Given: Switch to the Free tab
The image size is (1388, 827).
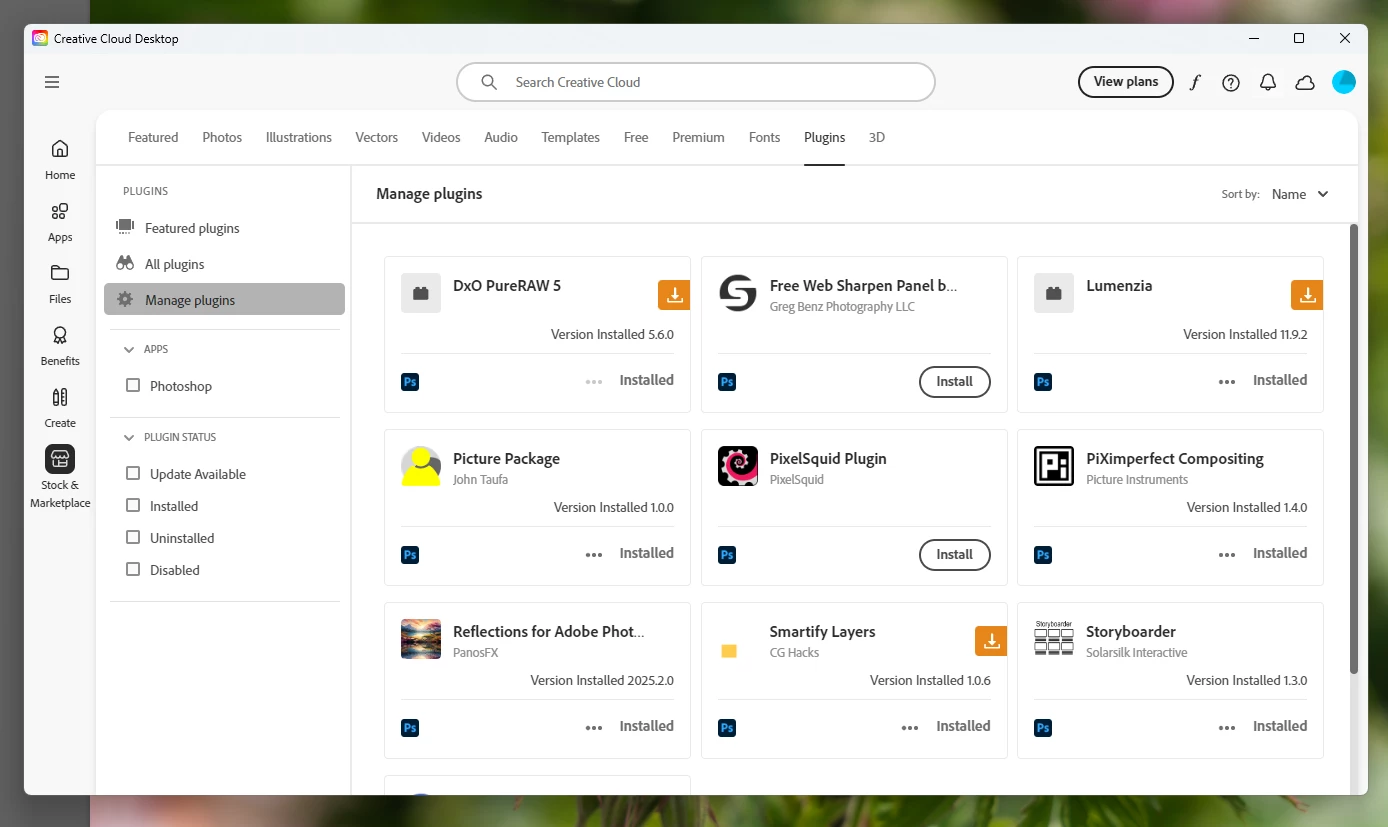Looking at the screenshot, I should pos(636,137).
